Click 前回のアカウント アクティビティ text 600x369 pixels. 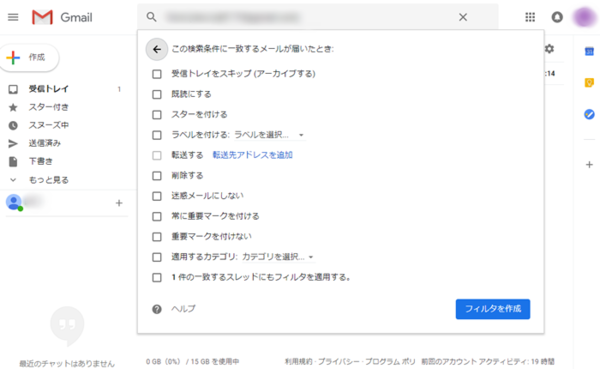(488, 361)
